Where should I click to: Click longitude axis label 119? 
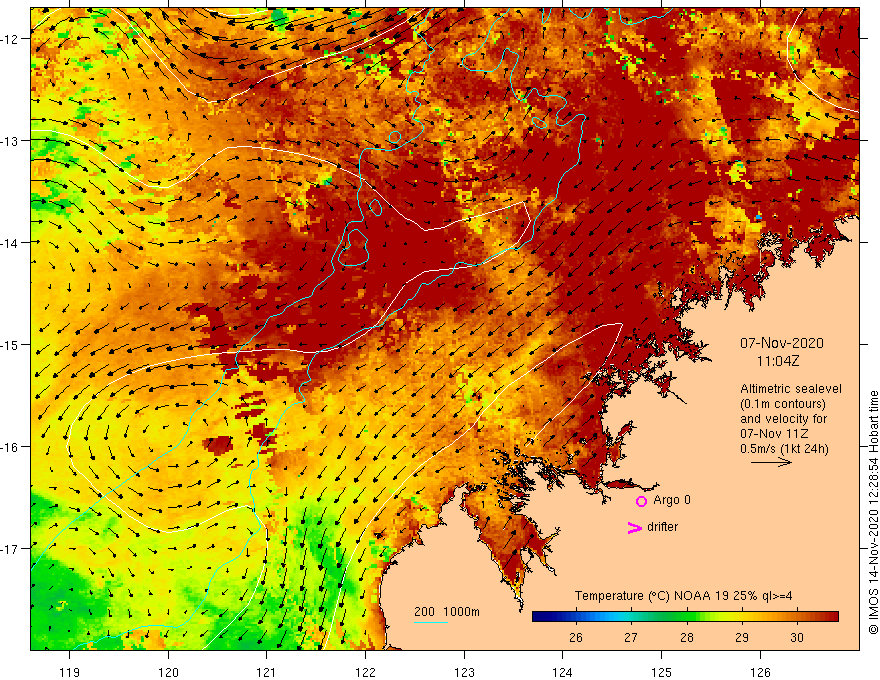point(70,672)
